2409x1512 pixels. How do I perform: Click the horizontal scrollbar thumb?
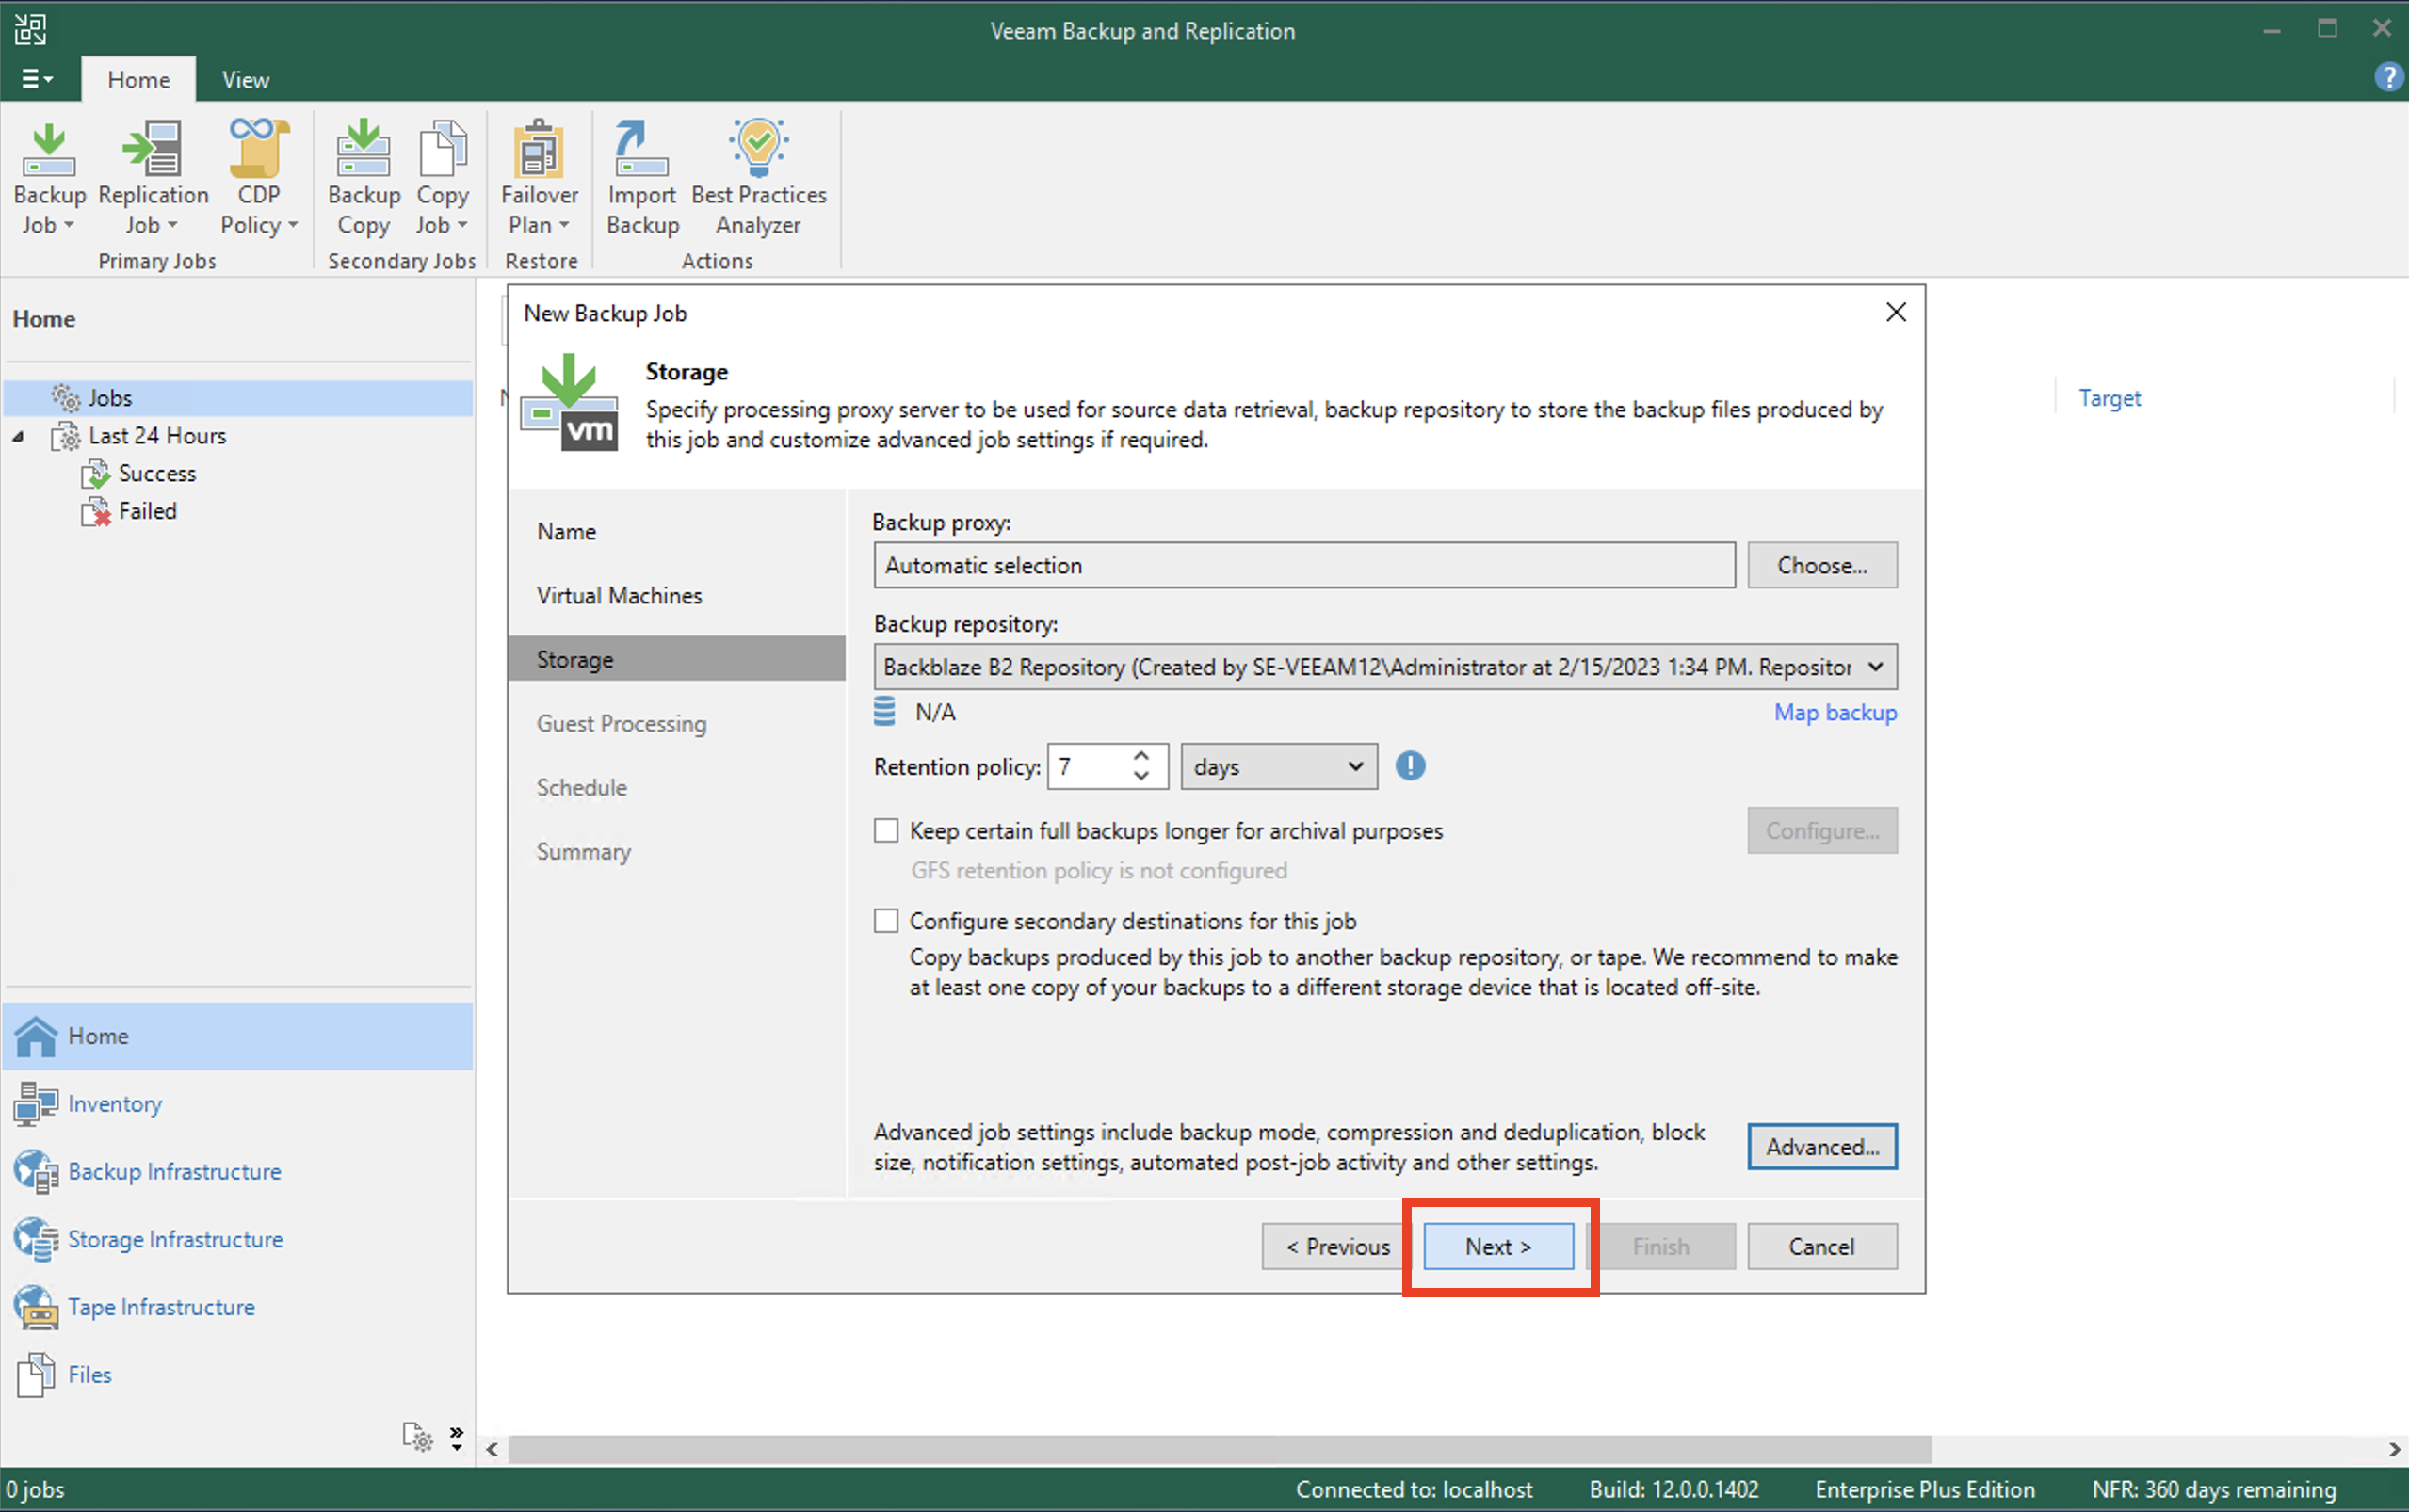click(x=1219, y=1449)
